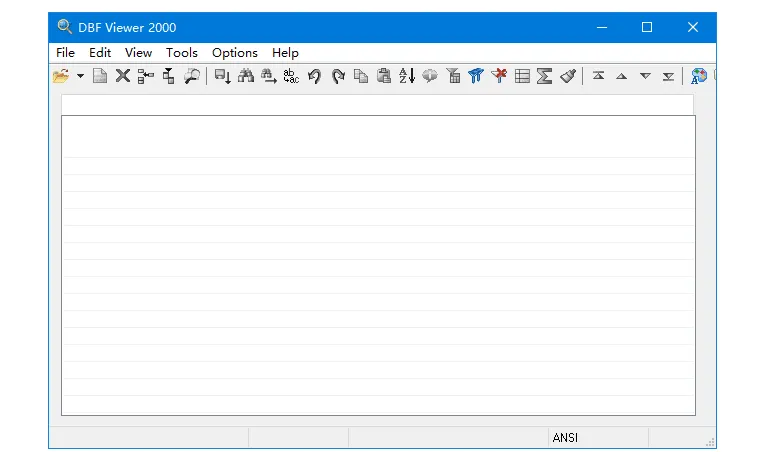Go to previous record up arrow
The width and height of the screenshot is (764, 452).
(x=621, y=76)
